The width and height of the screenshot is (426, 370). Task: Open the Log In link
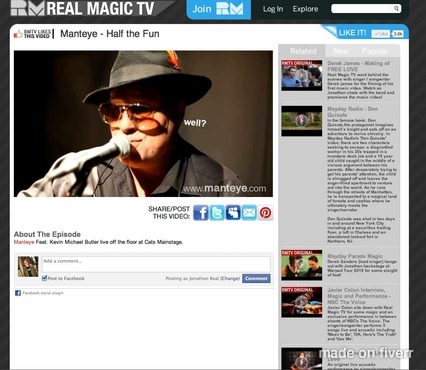pyautogui.click(x=273, y=9)
